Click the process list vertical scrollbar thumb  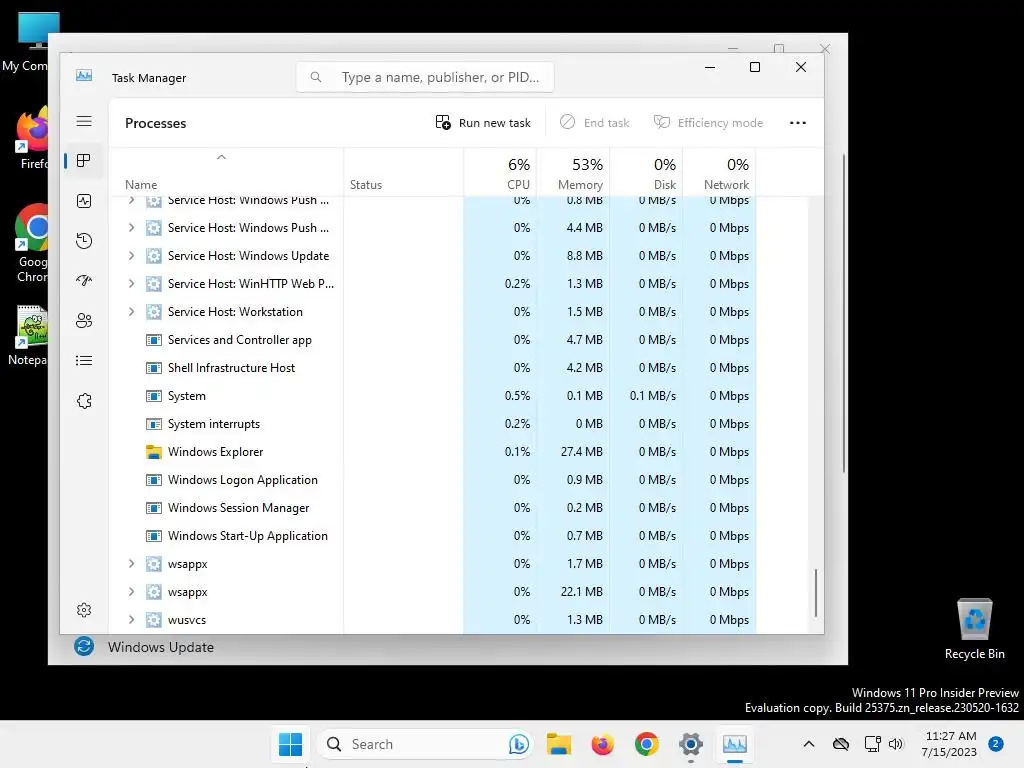click(816, 593)
